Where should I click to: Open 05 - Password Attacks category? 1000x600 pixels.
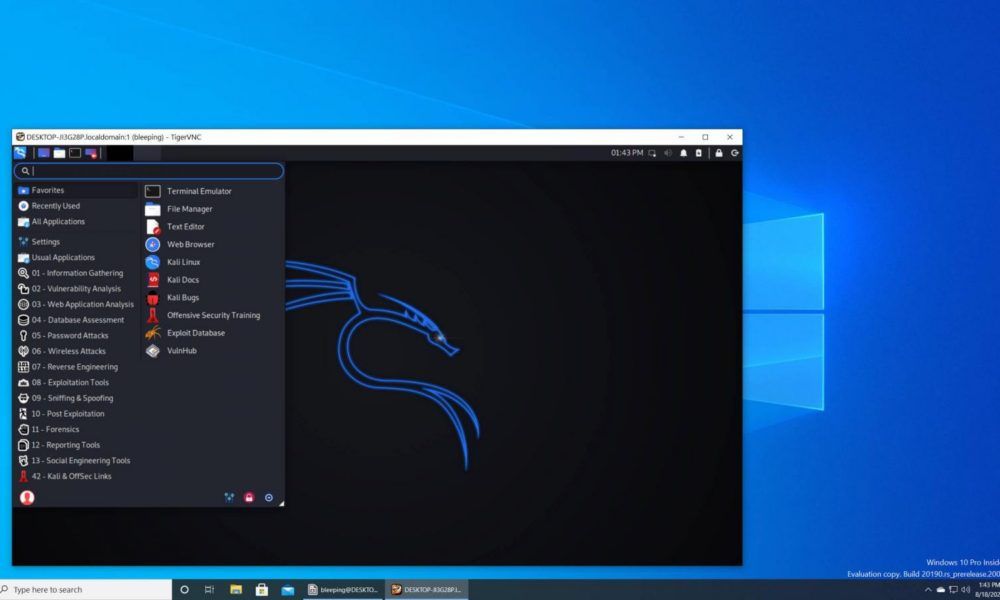point(77,335)
